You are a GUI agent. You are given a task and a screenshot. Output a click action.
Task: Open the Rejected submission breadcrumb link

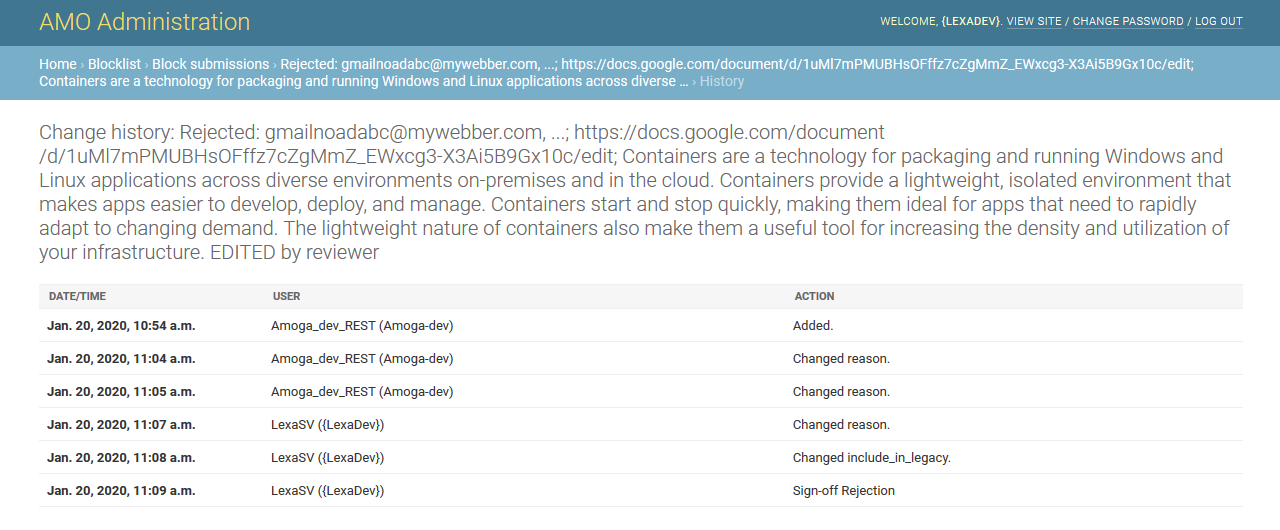616,72
